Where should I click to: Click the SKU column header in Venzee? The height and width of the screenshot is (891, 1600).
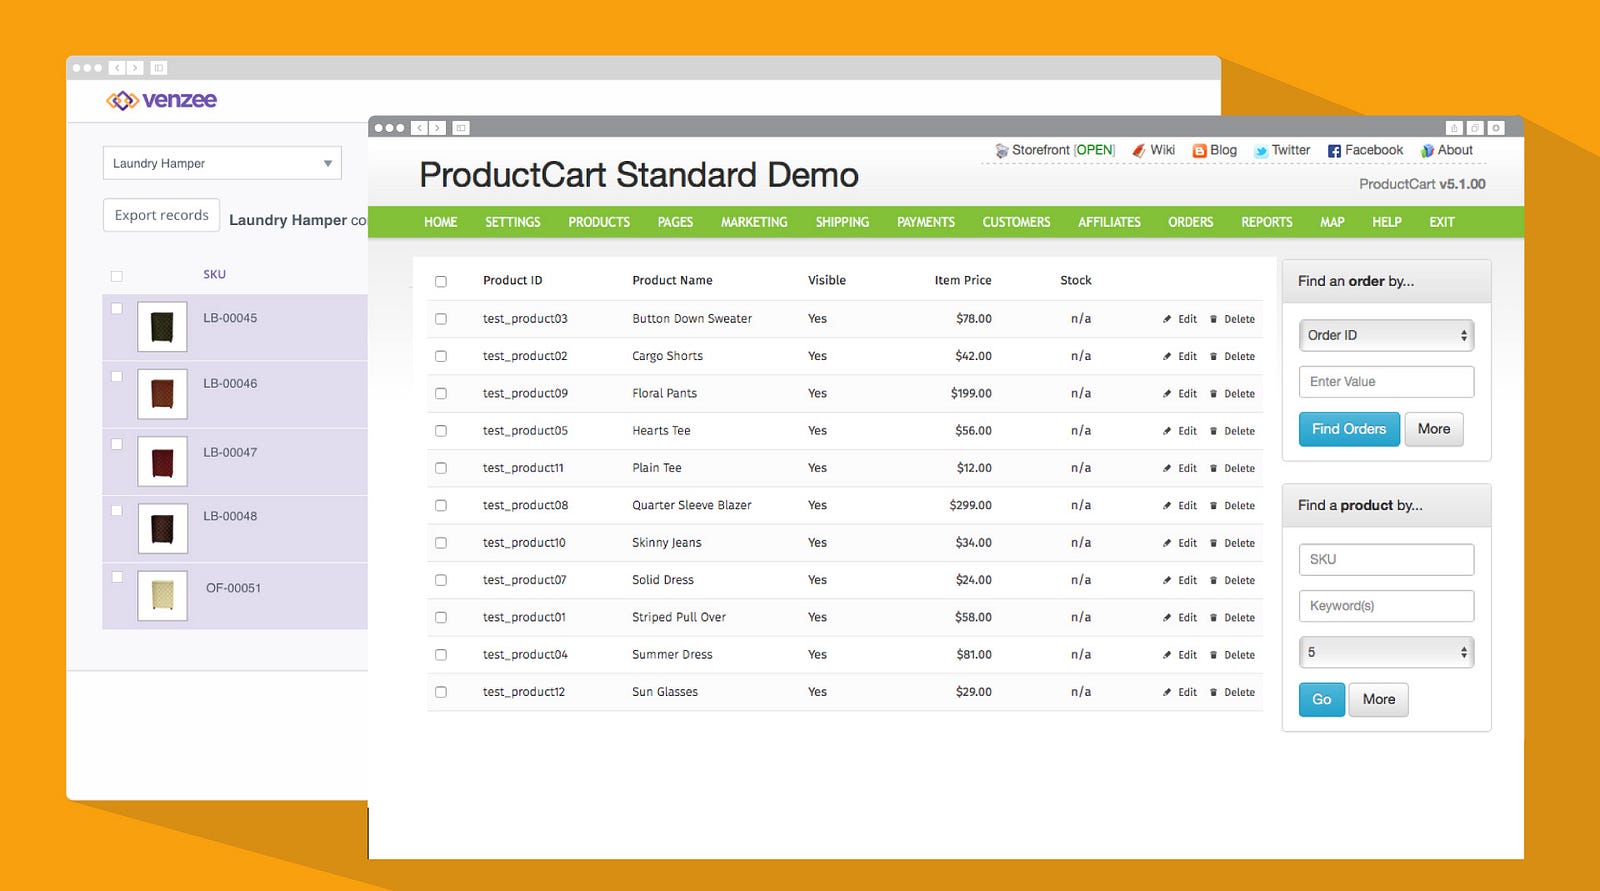pyautogui.click(x=214, y=274)
